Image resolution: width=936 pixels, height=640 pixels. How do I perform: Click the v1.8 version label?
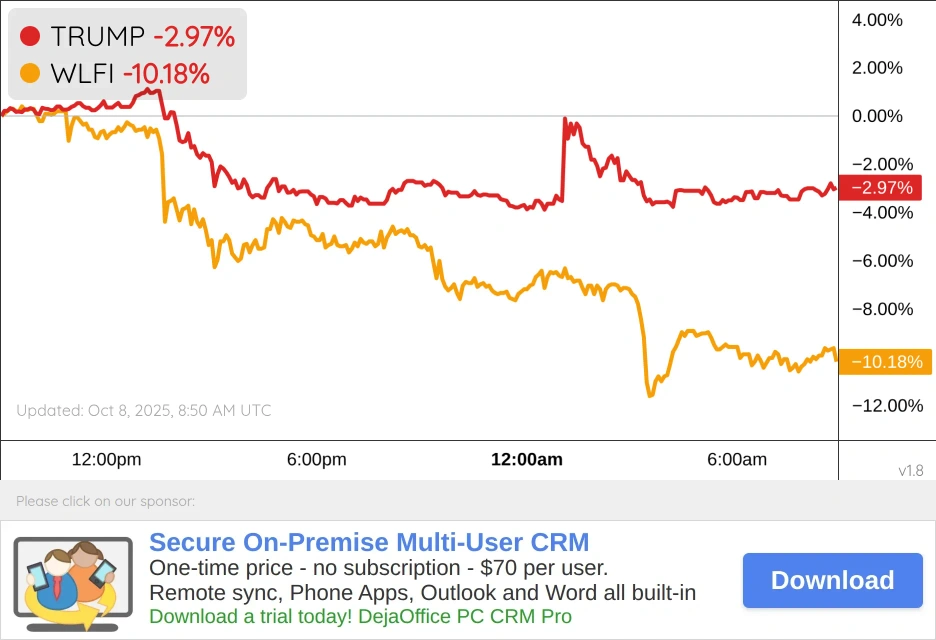pos(912,470)
